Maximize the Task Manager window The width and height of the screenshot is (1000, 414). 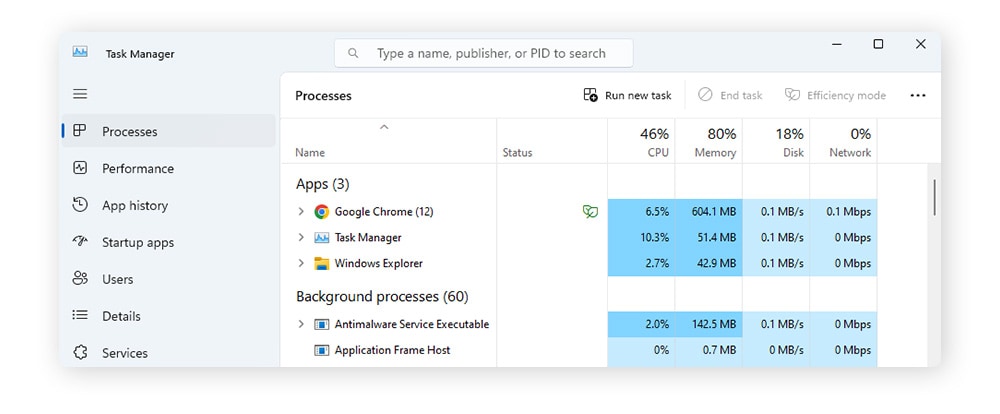click(878, 44)
